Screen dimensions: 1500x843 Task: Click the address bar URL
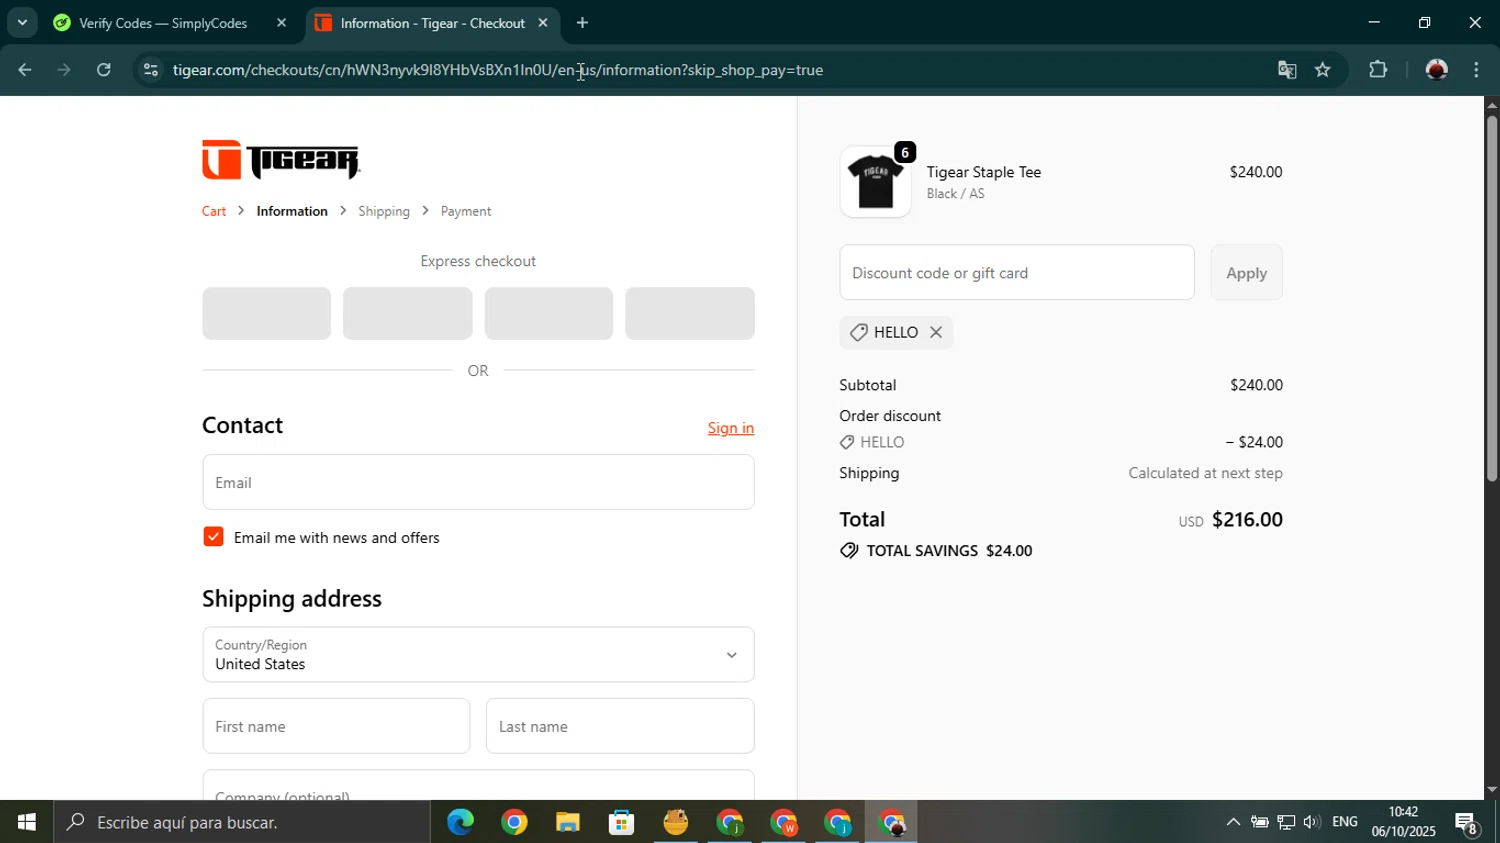pyautogui.click(x=498, y=70)
